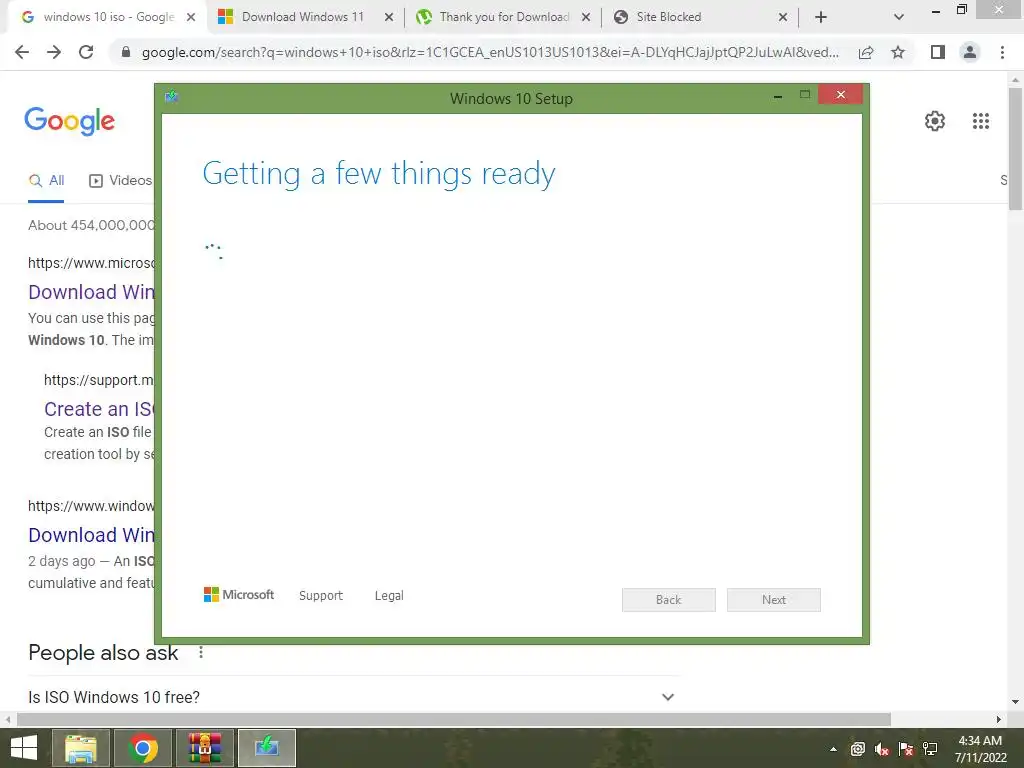
Task: Open first 'Download Win' result link
Action: pyautogui.click(x=91, y=292)
